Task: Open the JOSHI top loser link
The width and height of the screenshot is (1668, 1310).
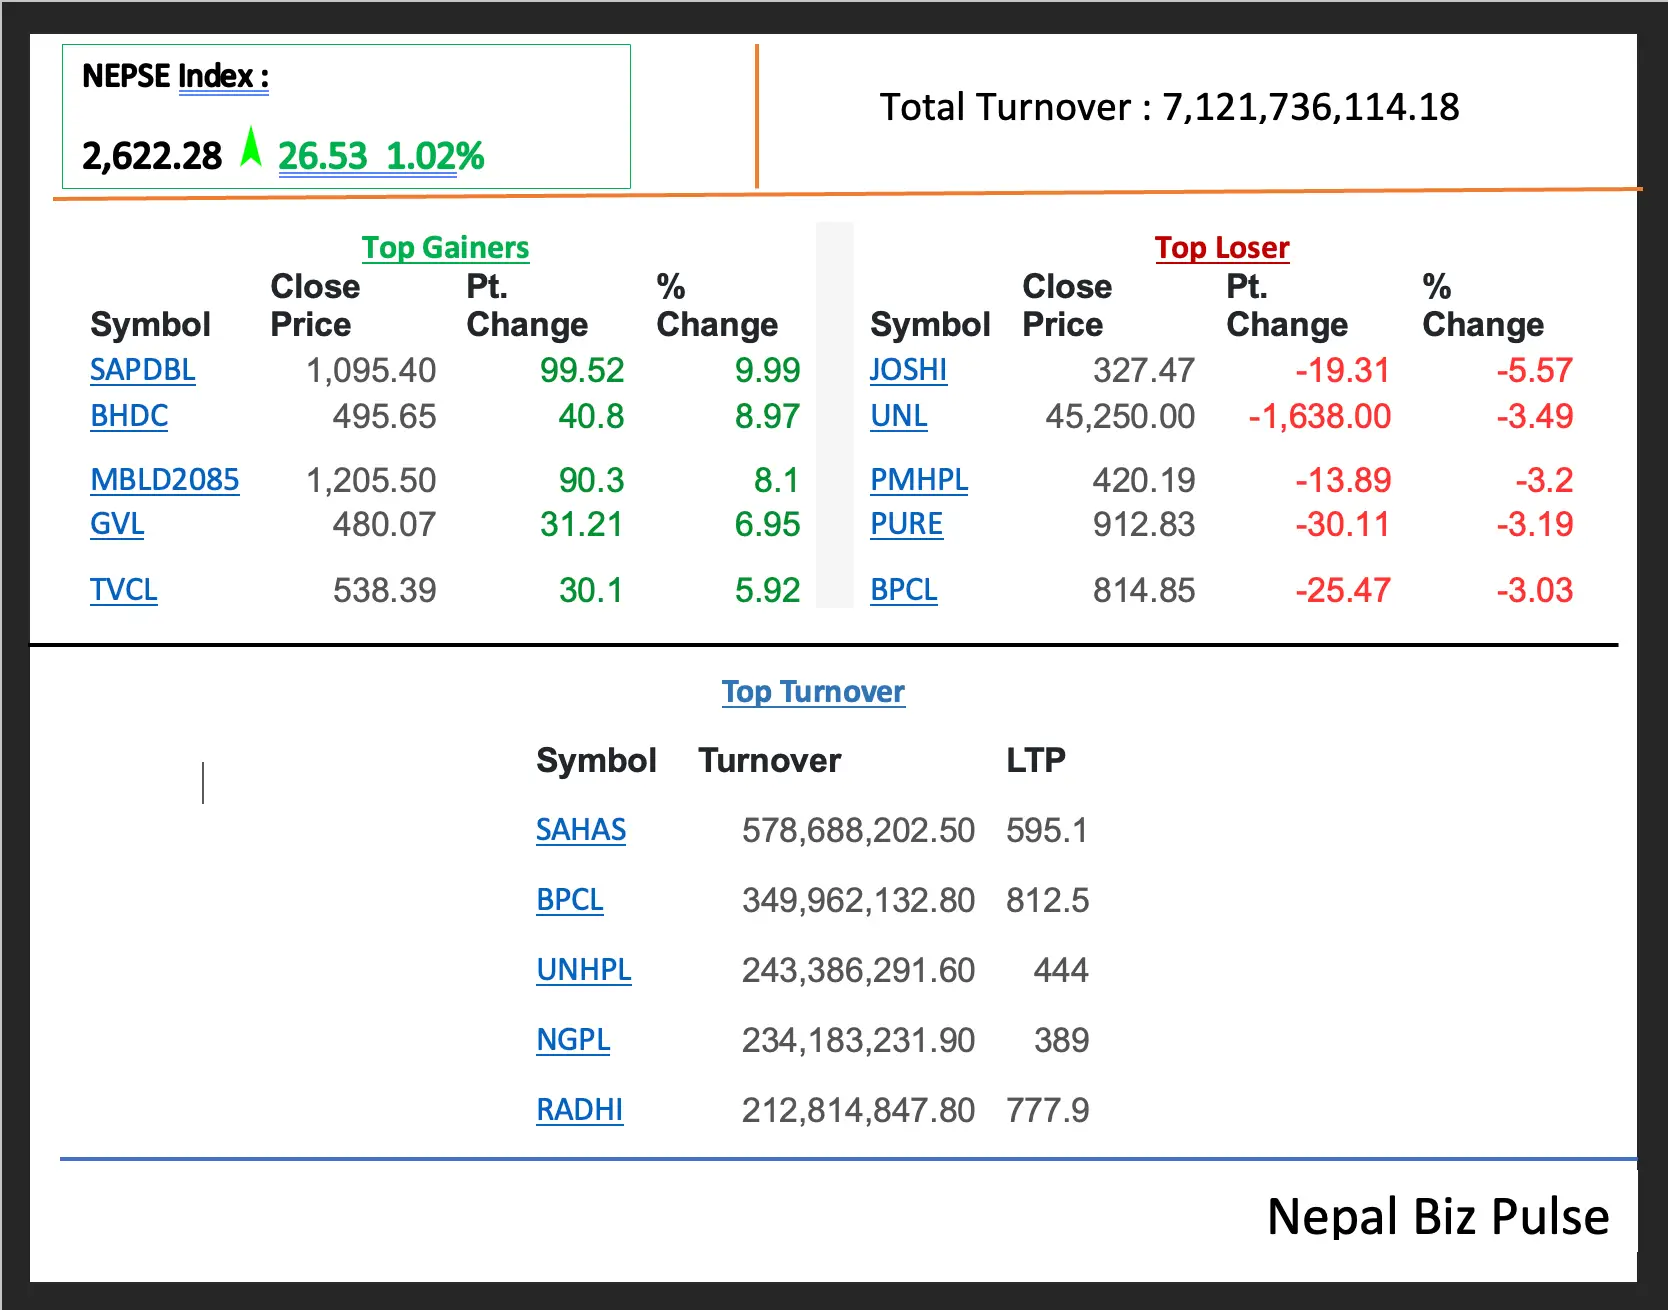Action: tap(907, 370)
